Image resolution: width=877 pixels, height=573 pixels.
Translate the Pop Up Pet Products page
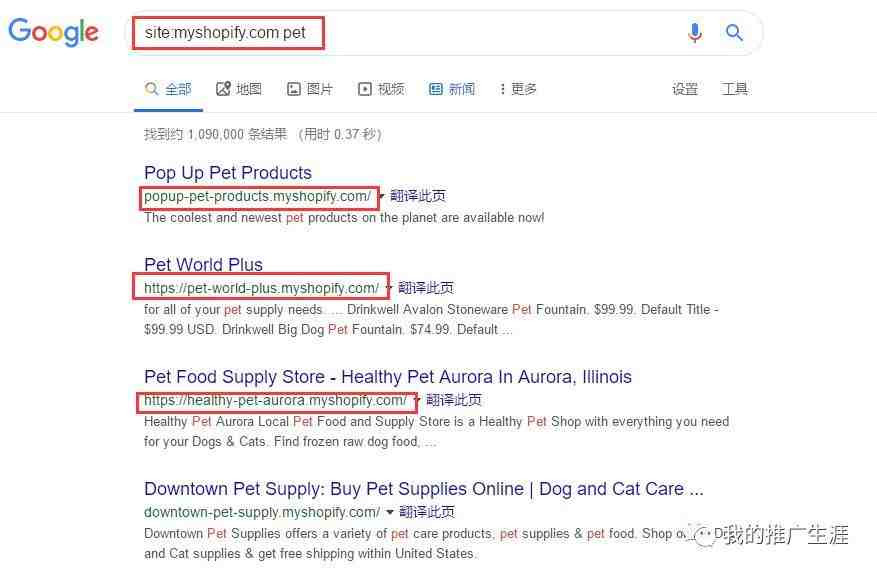(x=418, y=196)
